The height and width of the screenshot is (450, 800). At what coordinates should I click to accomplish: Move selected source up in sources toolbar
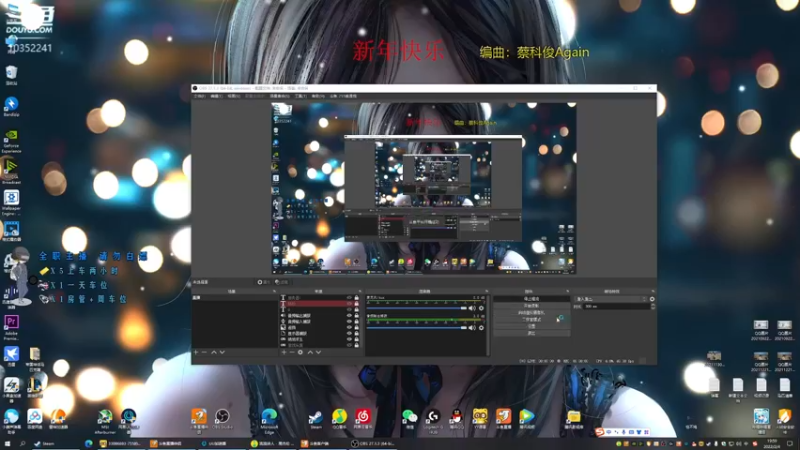point(310,352)
